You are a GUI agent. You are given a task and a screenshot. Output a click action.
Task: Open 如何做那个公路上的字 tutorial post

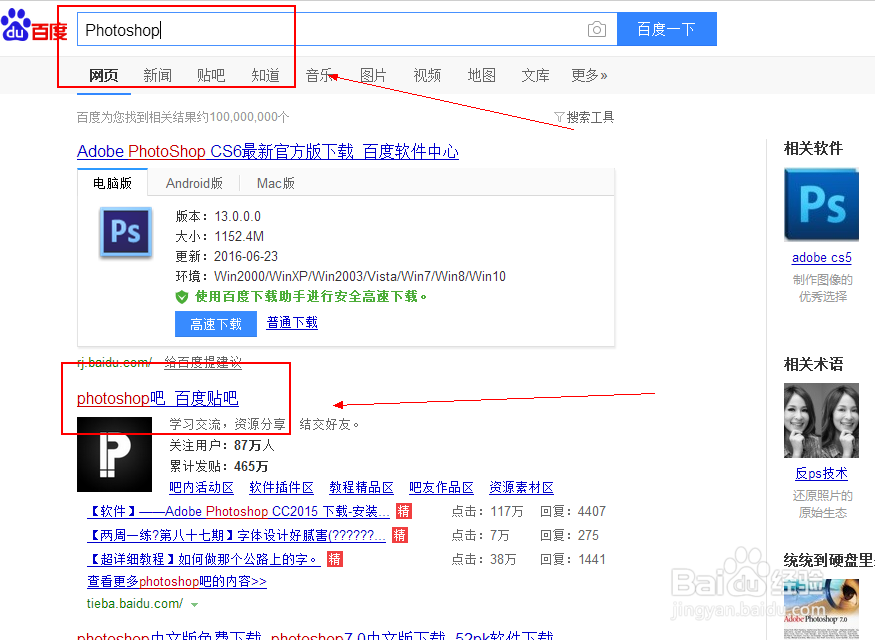pos(204,559)
